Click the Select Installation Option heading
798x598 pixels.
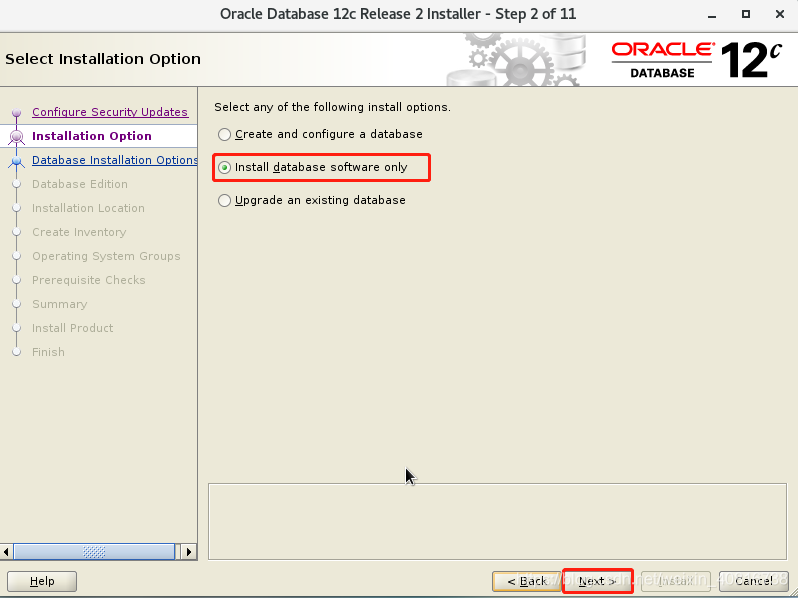click(103, 59)
